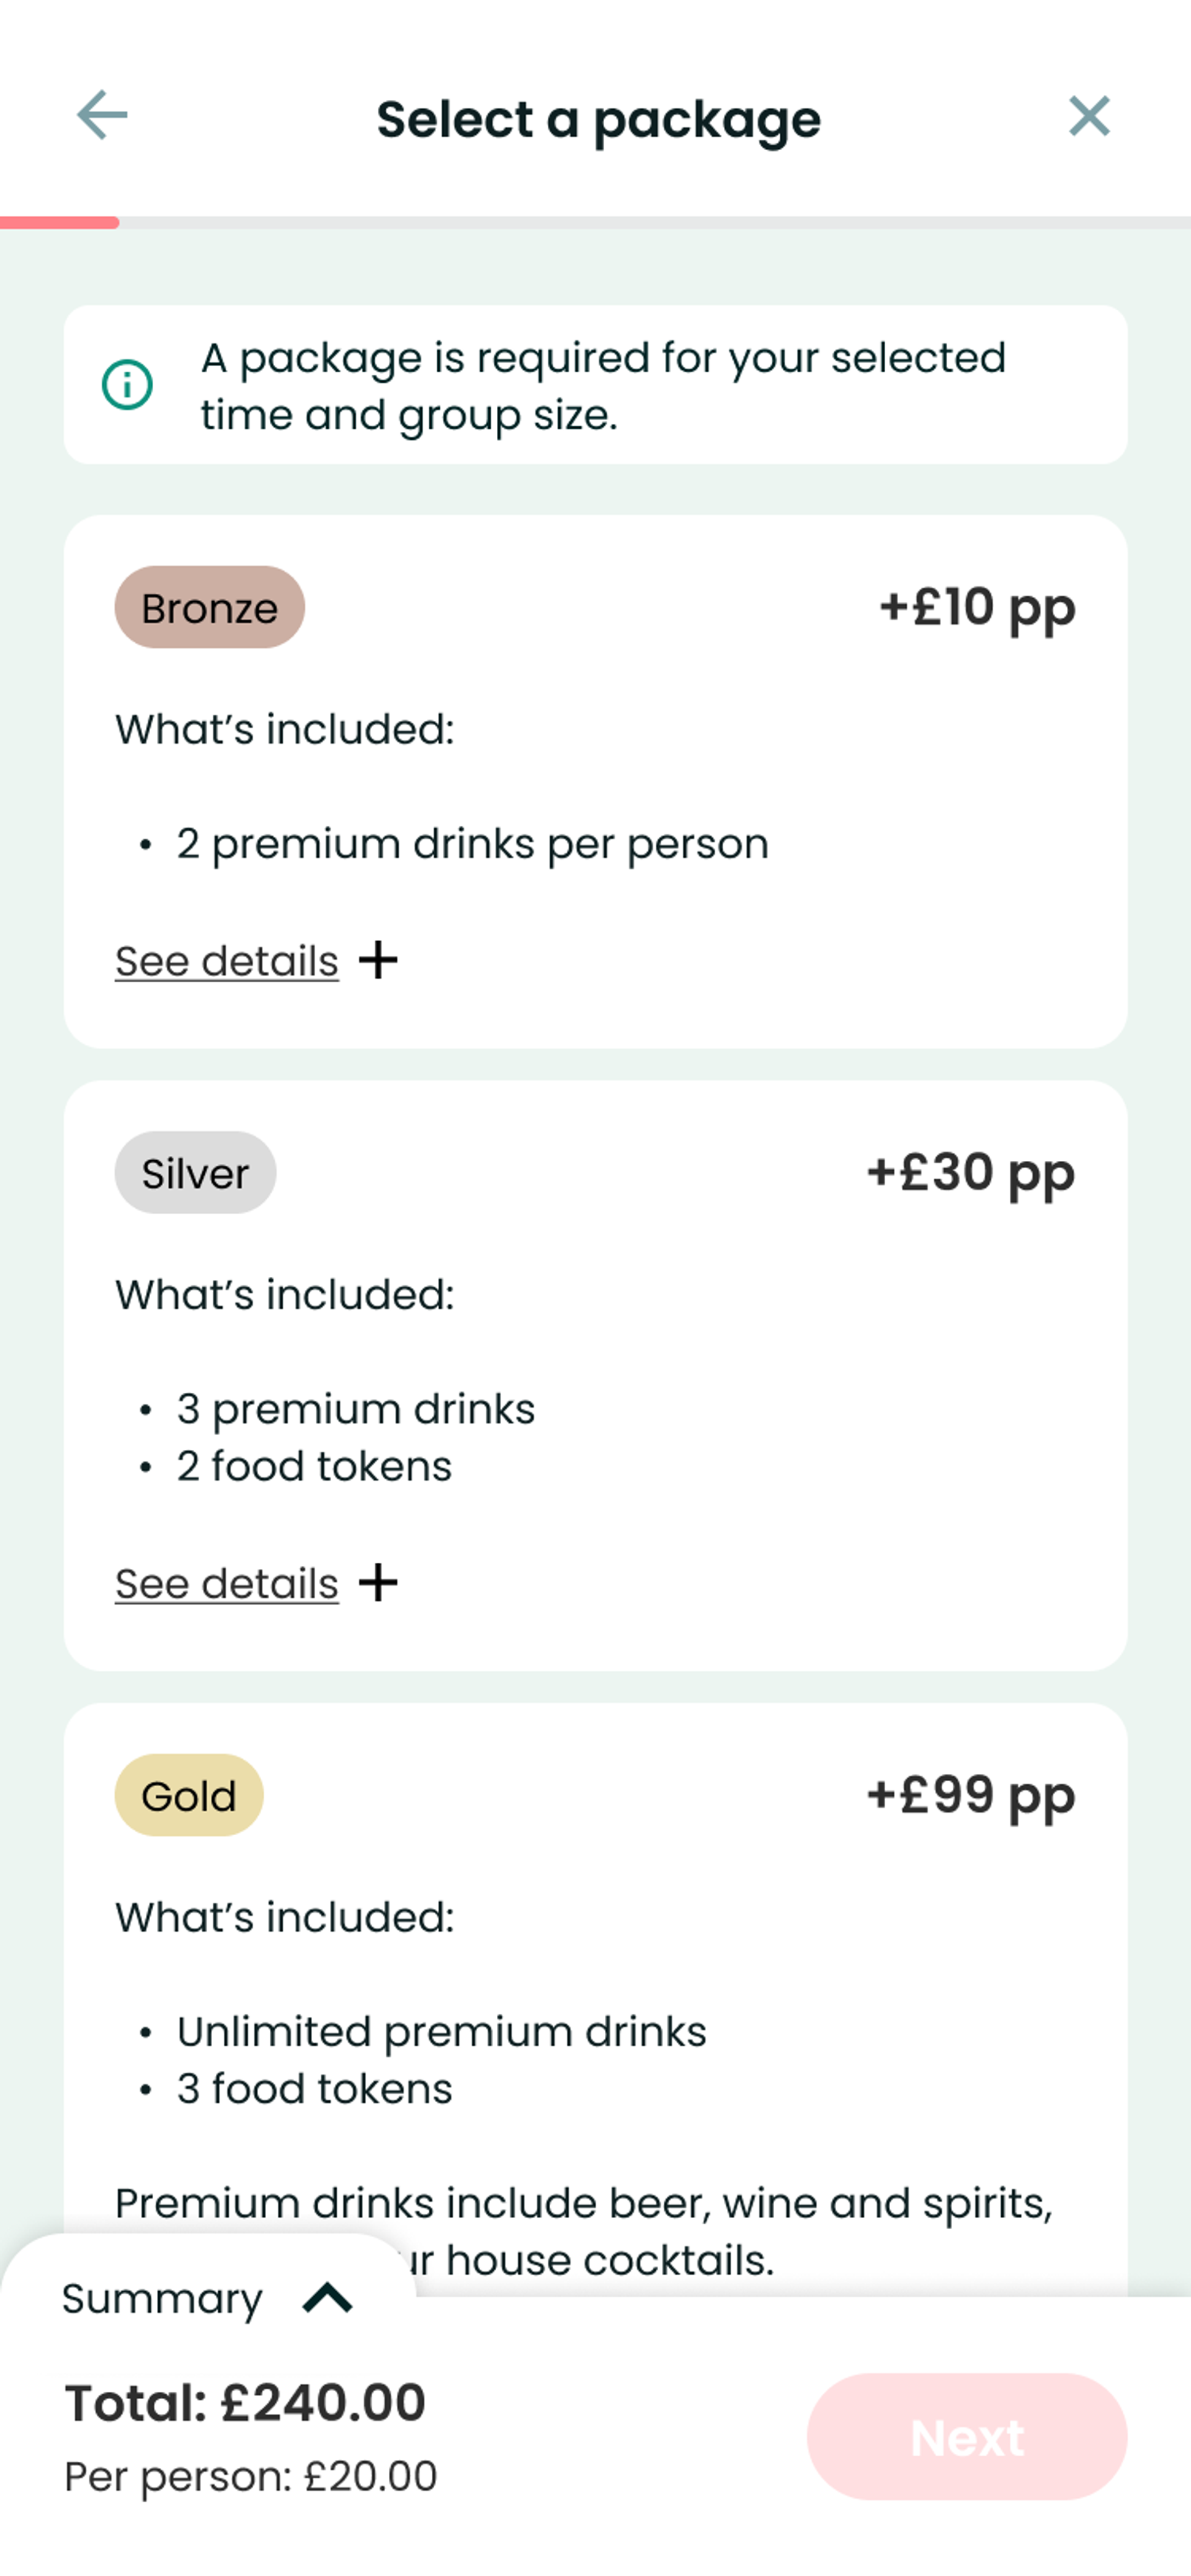
Task: Open Silver package See details link
Action: 227,1584
